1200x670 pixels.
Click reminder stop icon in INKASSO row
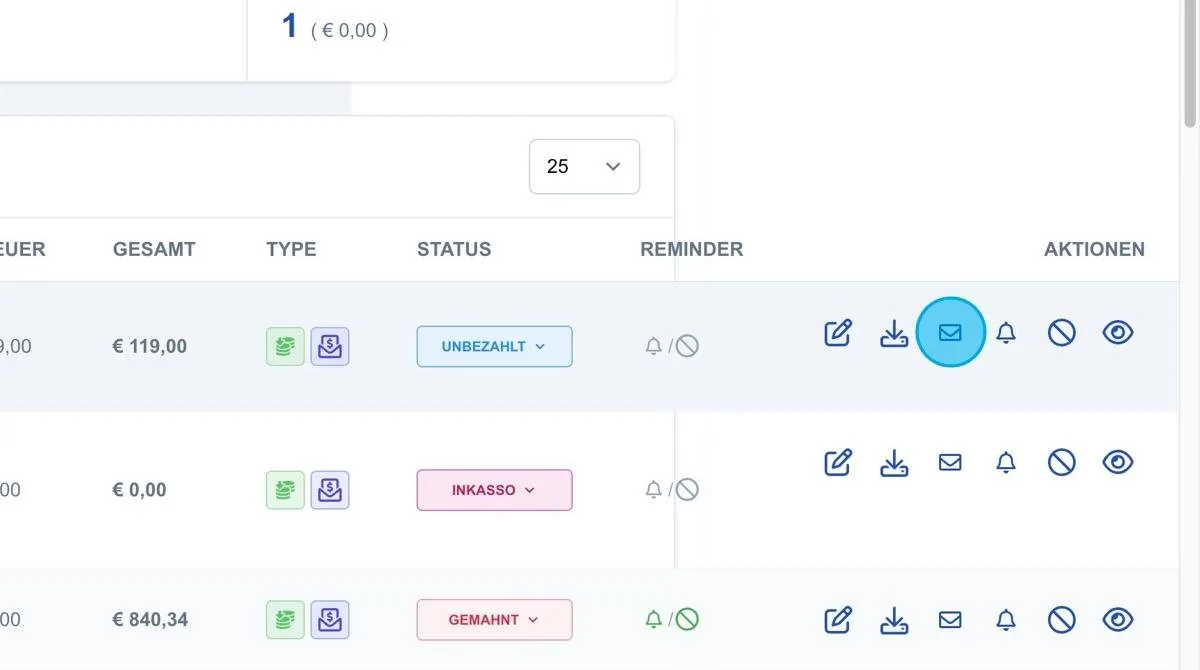pyautogui.click(x=687, y=490)
